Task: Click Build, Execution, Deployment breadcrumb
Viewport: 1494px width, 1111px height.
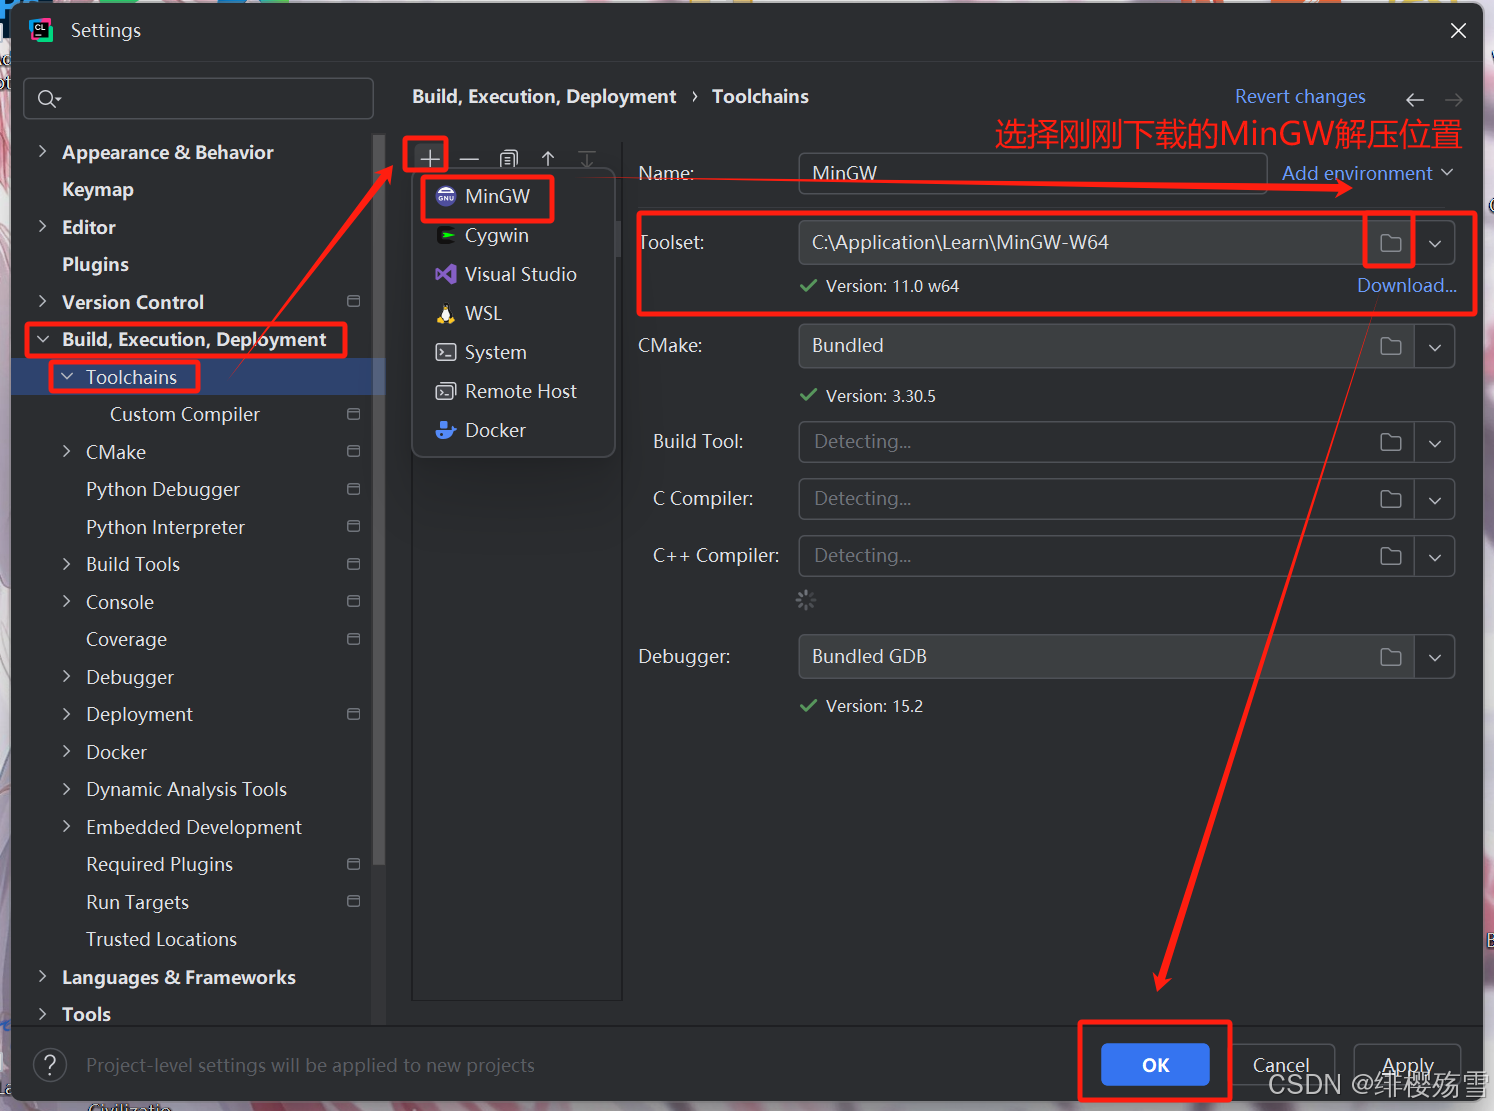Action: (x=544, y=96)
